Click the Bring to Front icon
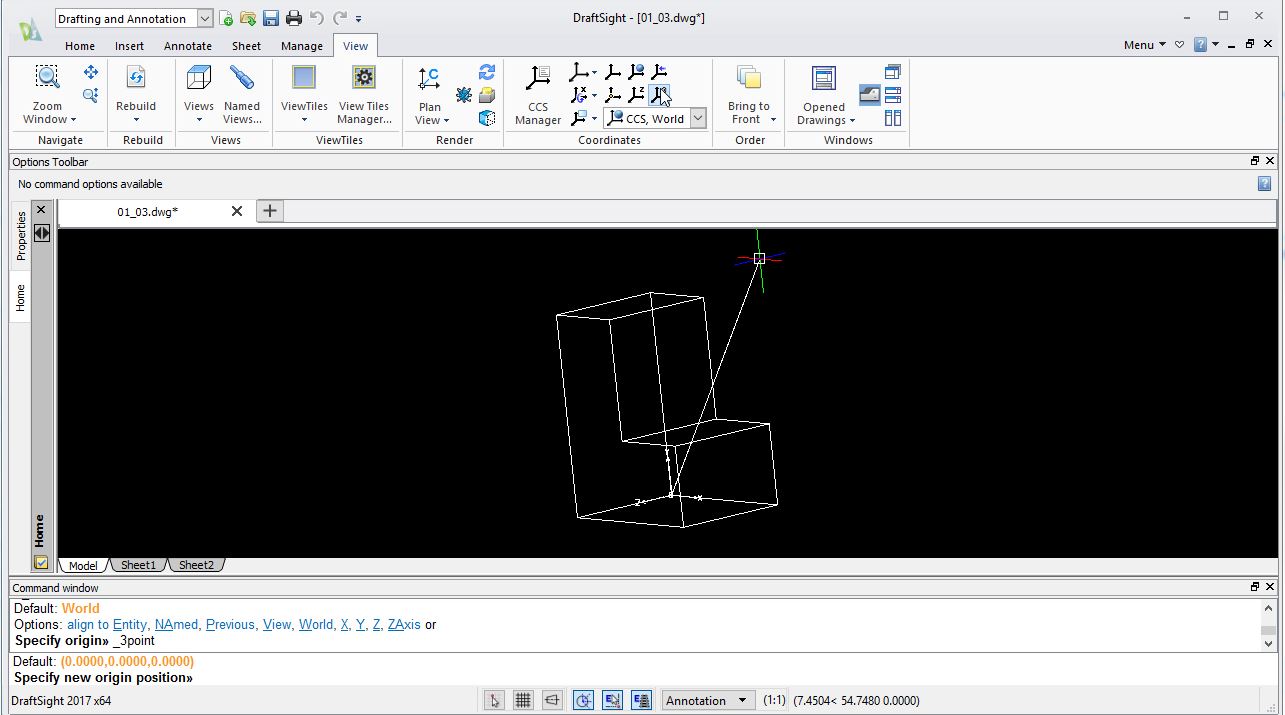The width and height of the screenshot is (1285, 715). click(749, 96)
